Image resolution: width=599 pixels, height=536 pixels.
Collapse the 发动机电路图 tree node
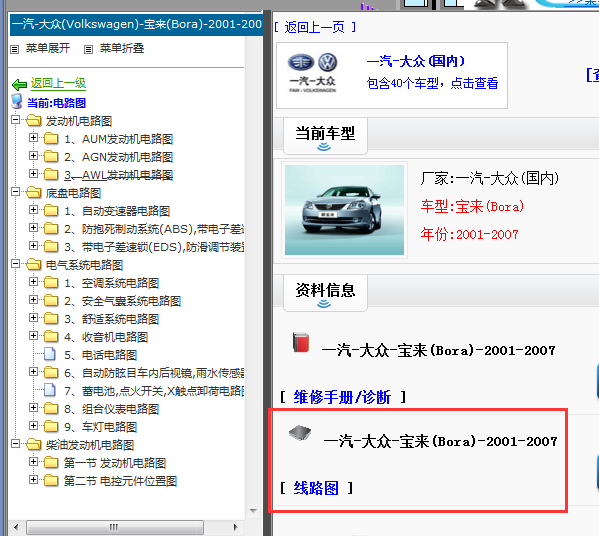[x=16, y=120]
